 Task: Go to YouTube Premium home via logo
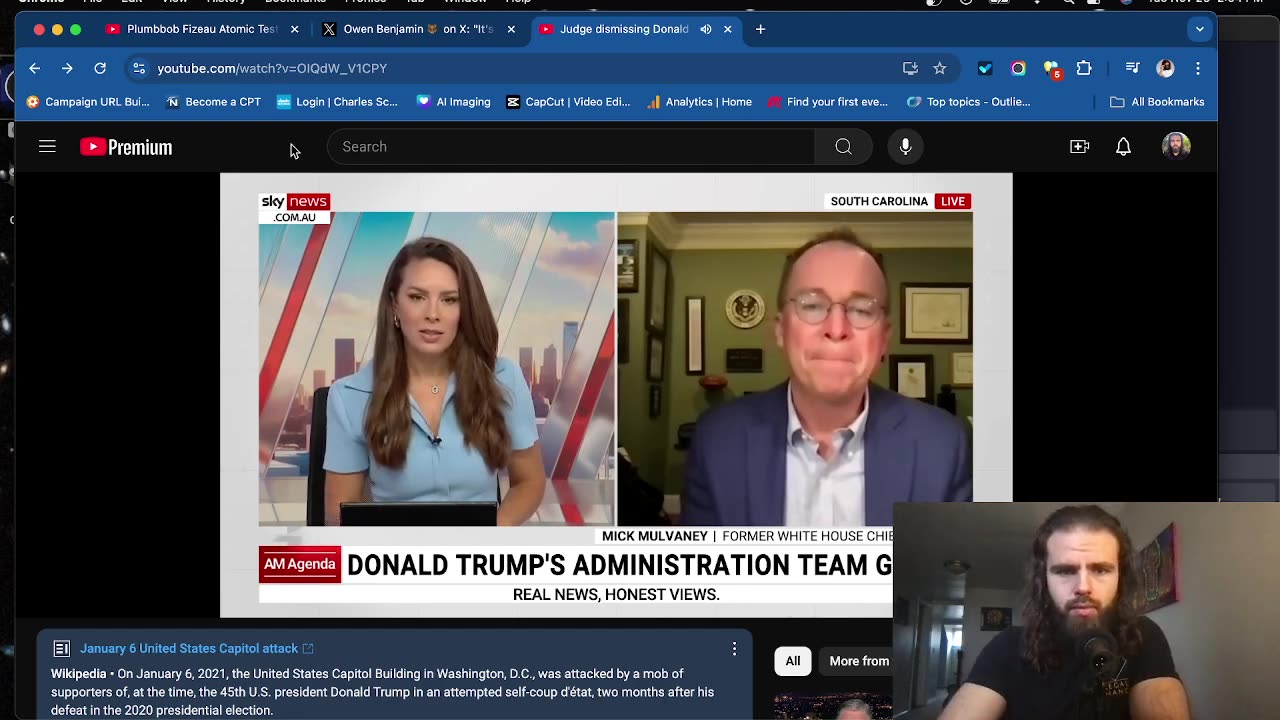[126, 147]
